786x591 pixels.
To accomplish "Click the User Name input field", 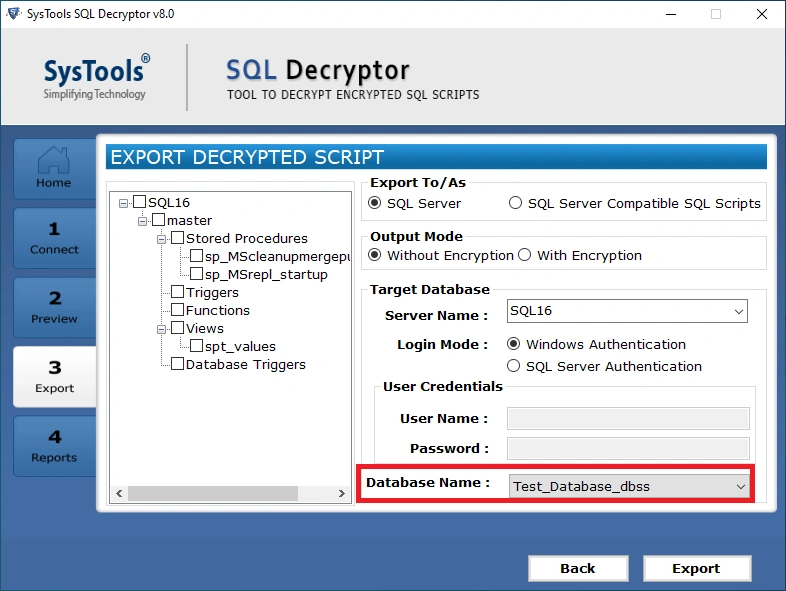I will click(x=628, y=418).
